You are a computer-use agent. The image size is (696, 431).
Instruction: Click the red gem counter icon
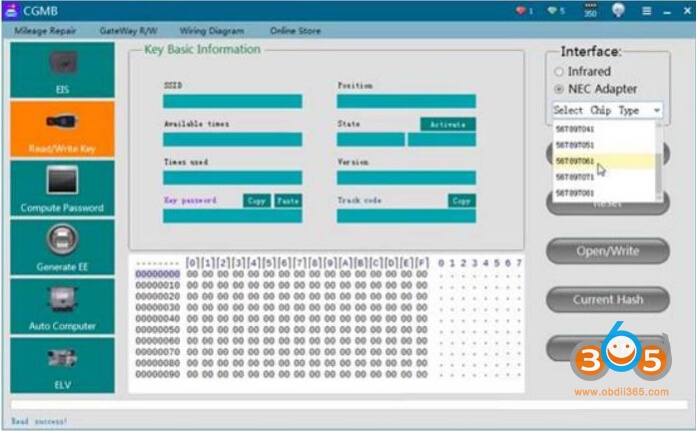pyautogui.click(x=524, y=11)
